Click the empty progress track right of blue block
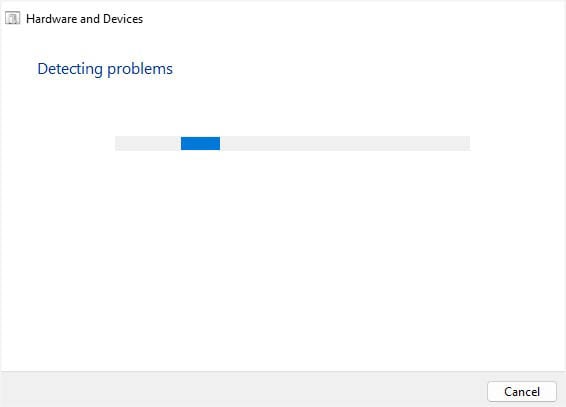The image size is (566, 407). click(345, 143)
